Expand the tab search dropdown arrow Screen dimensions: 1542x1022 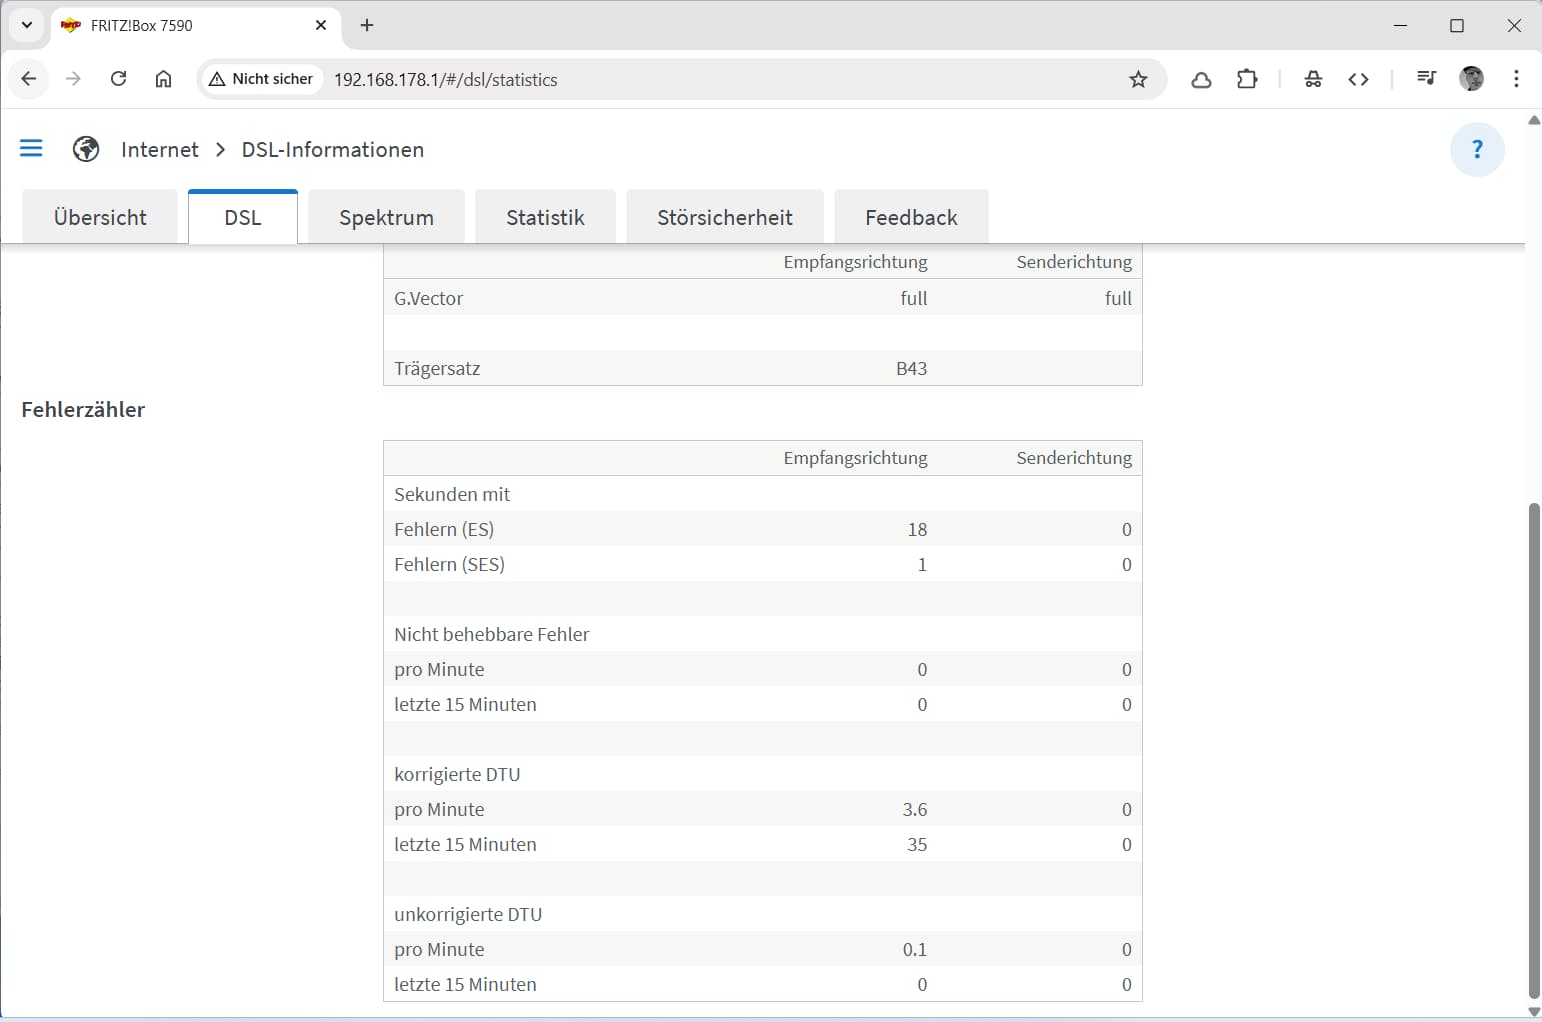pos(27,25)
